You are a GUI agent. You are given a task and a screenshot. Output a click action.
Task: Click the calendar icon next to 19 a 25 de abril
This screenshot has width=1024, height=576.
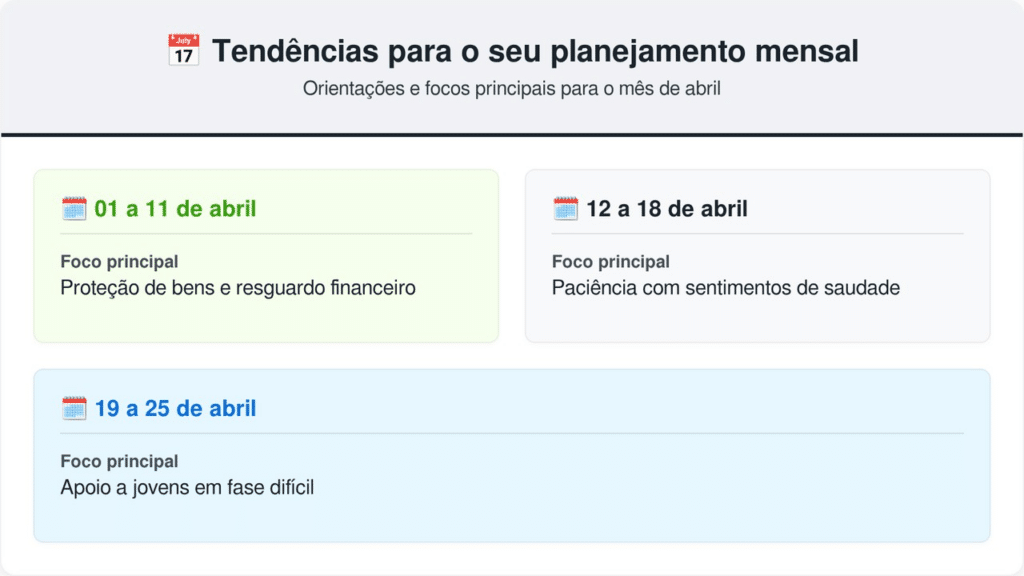[74, 409]
